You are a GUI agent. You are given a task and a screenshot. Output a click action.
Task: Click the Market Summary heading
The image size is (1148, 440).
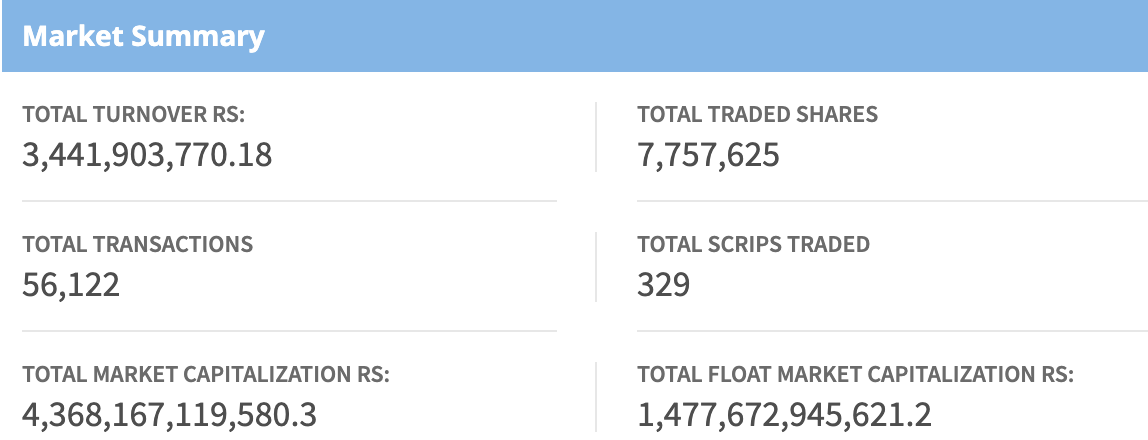point(143,37)
